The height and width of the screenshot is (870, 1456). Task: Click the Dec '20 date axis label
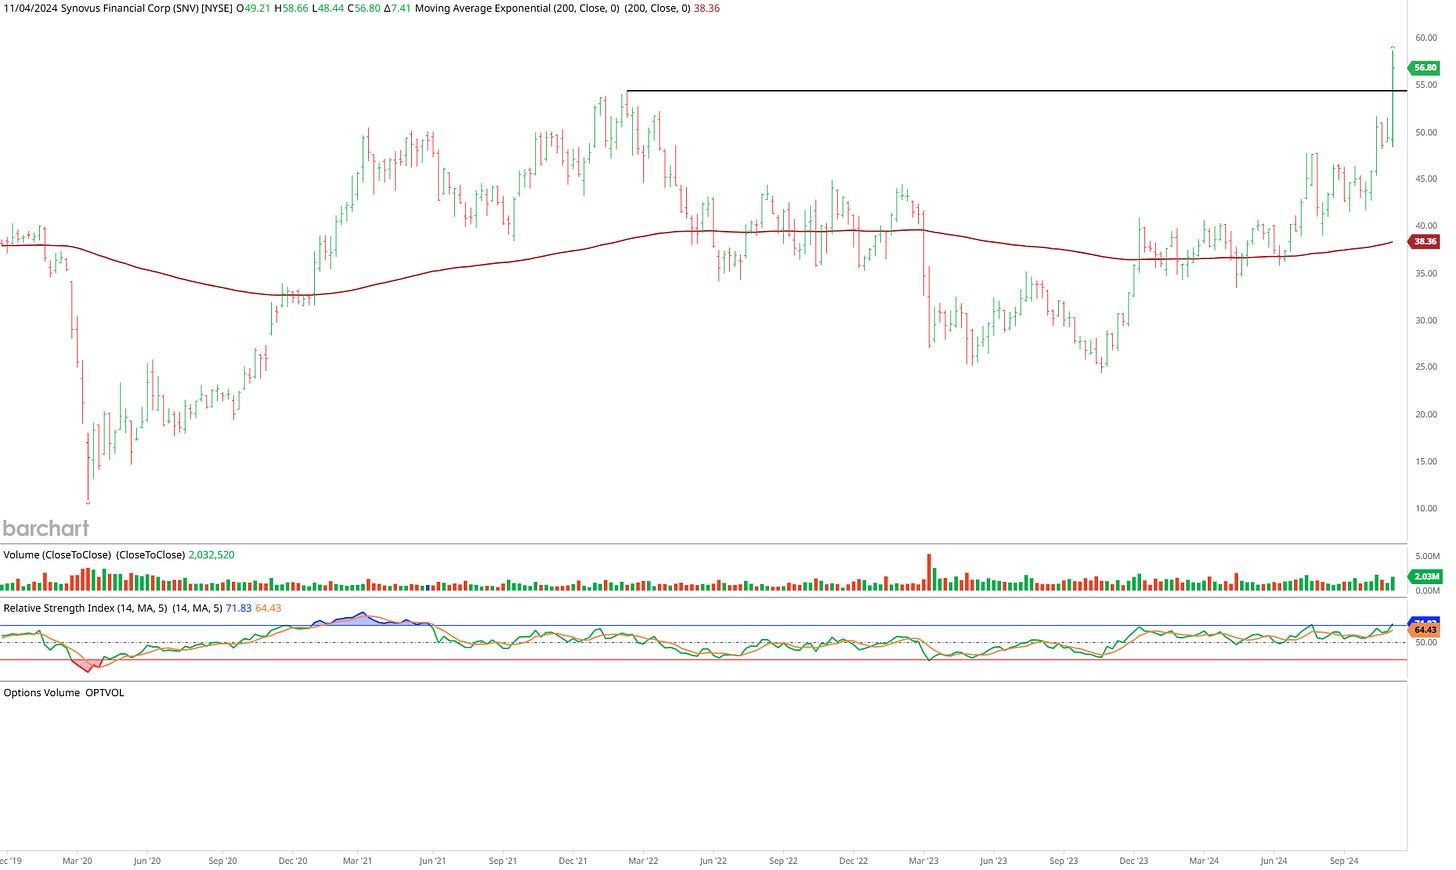293,860
